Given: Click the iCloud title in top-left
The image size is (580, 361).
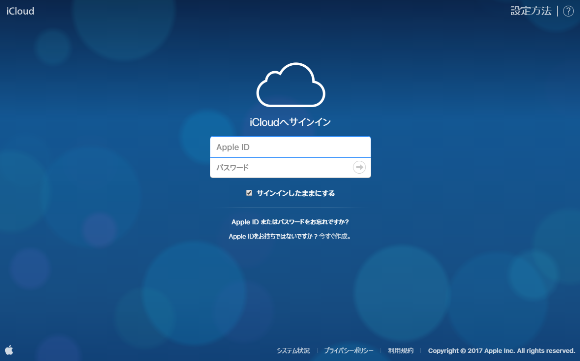Looking at the screenshot, I should point(20,11).
